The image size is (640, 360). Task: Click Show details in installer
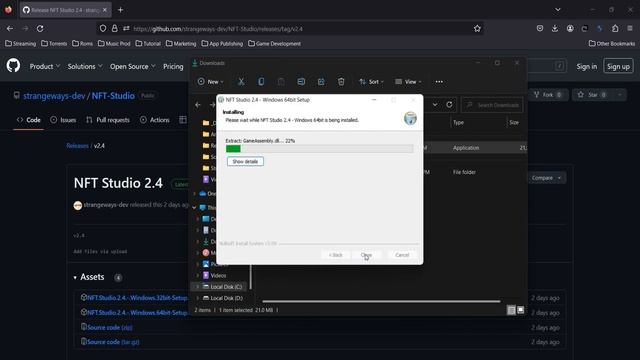point(245,162)
